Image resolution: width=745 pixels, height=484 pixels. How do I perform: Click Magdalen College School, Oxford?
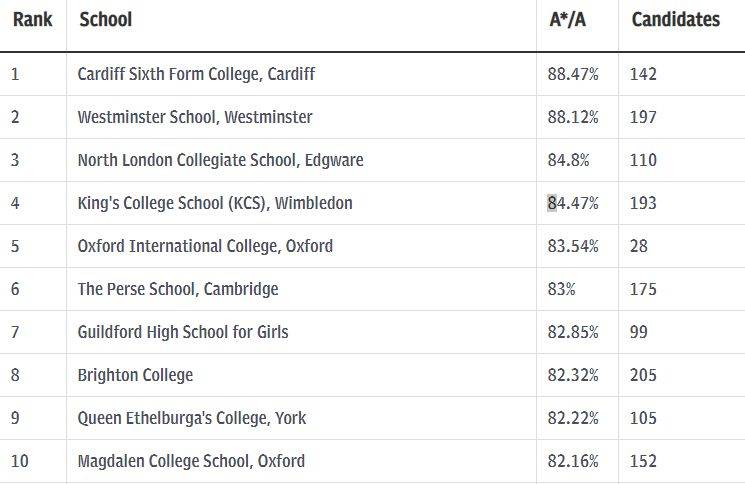[x=191, y=461]
